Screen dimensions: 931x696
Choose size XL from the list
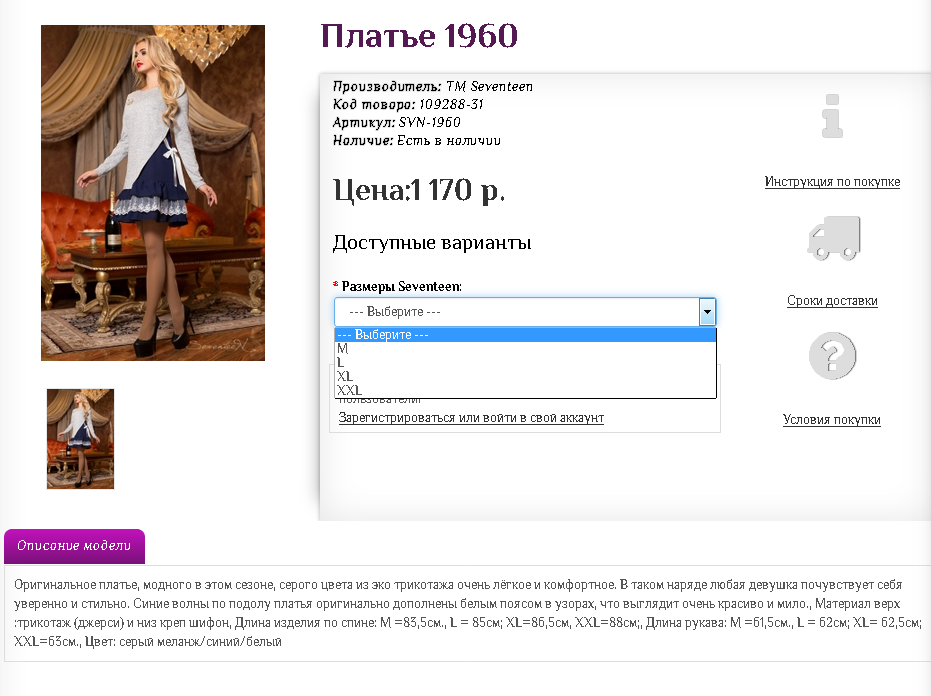coord(525,377)
